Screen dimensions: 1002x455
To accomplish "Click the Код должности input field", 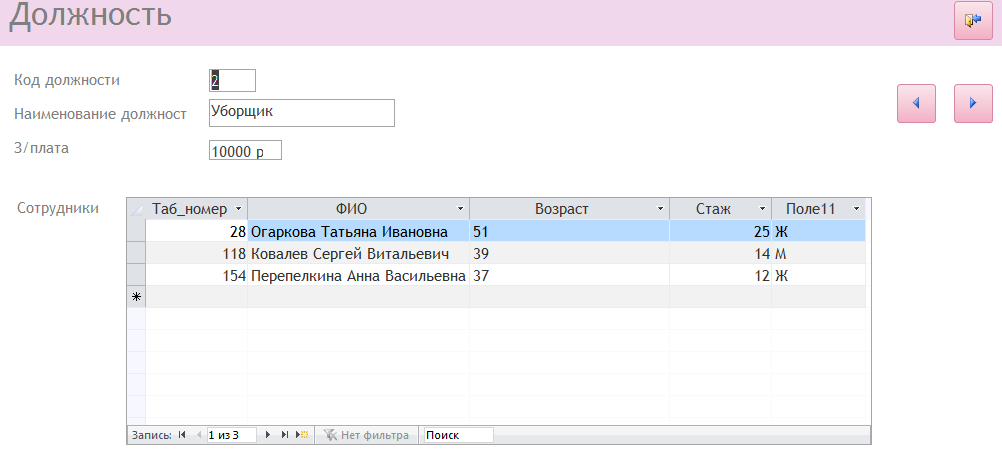I will pyautogui.click(x=232, y=81).
